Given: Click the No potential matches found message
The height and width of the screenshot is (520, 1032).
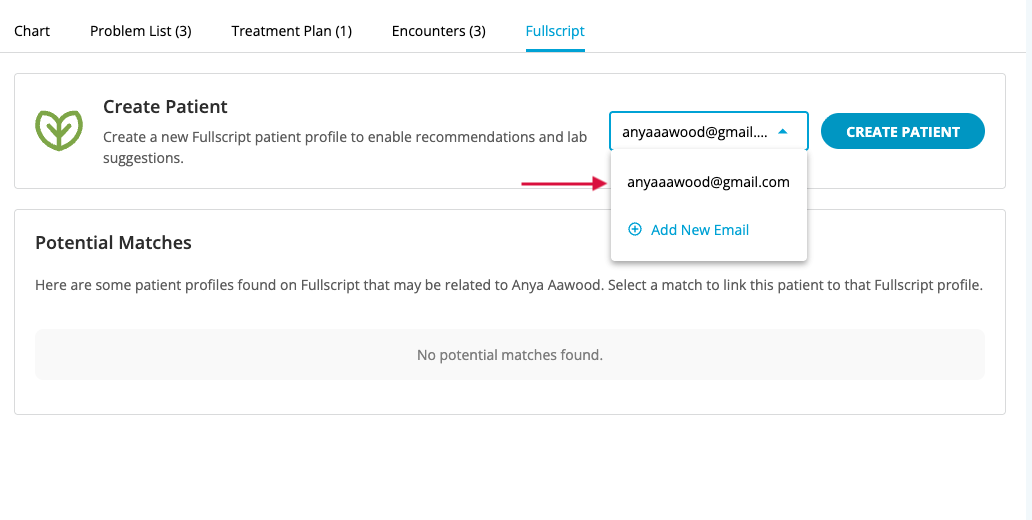Looking at the screenshot, I should [x=509, y=354].
